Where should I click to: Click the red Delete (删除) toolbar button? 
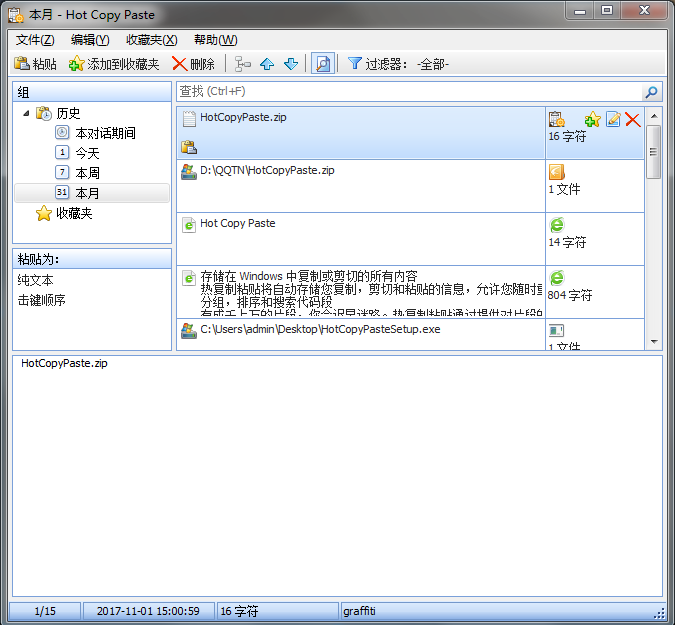tap(193, 64)
